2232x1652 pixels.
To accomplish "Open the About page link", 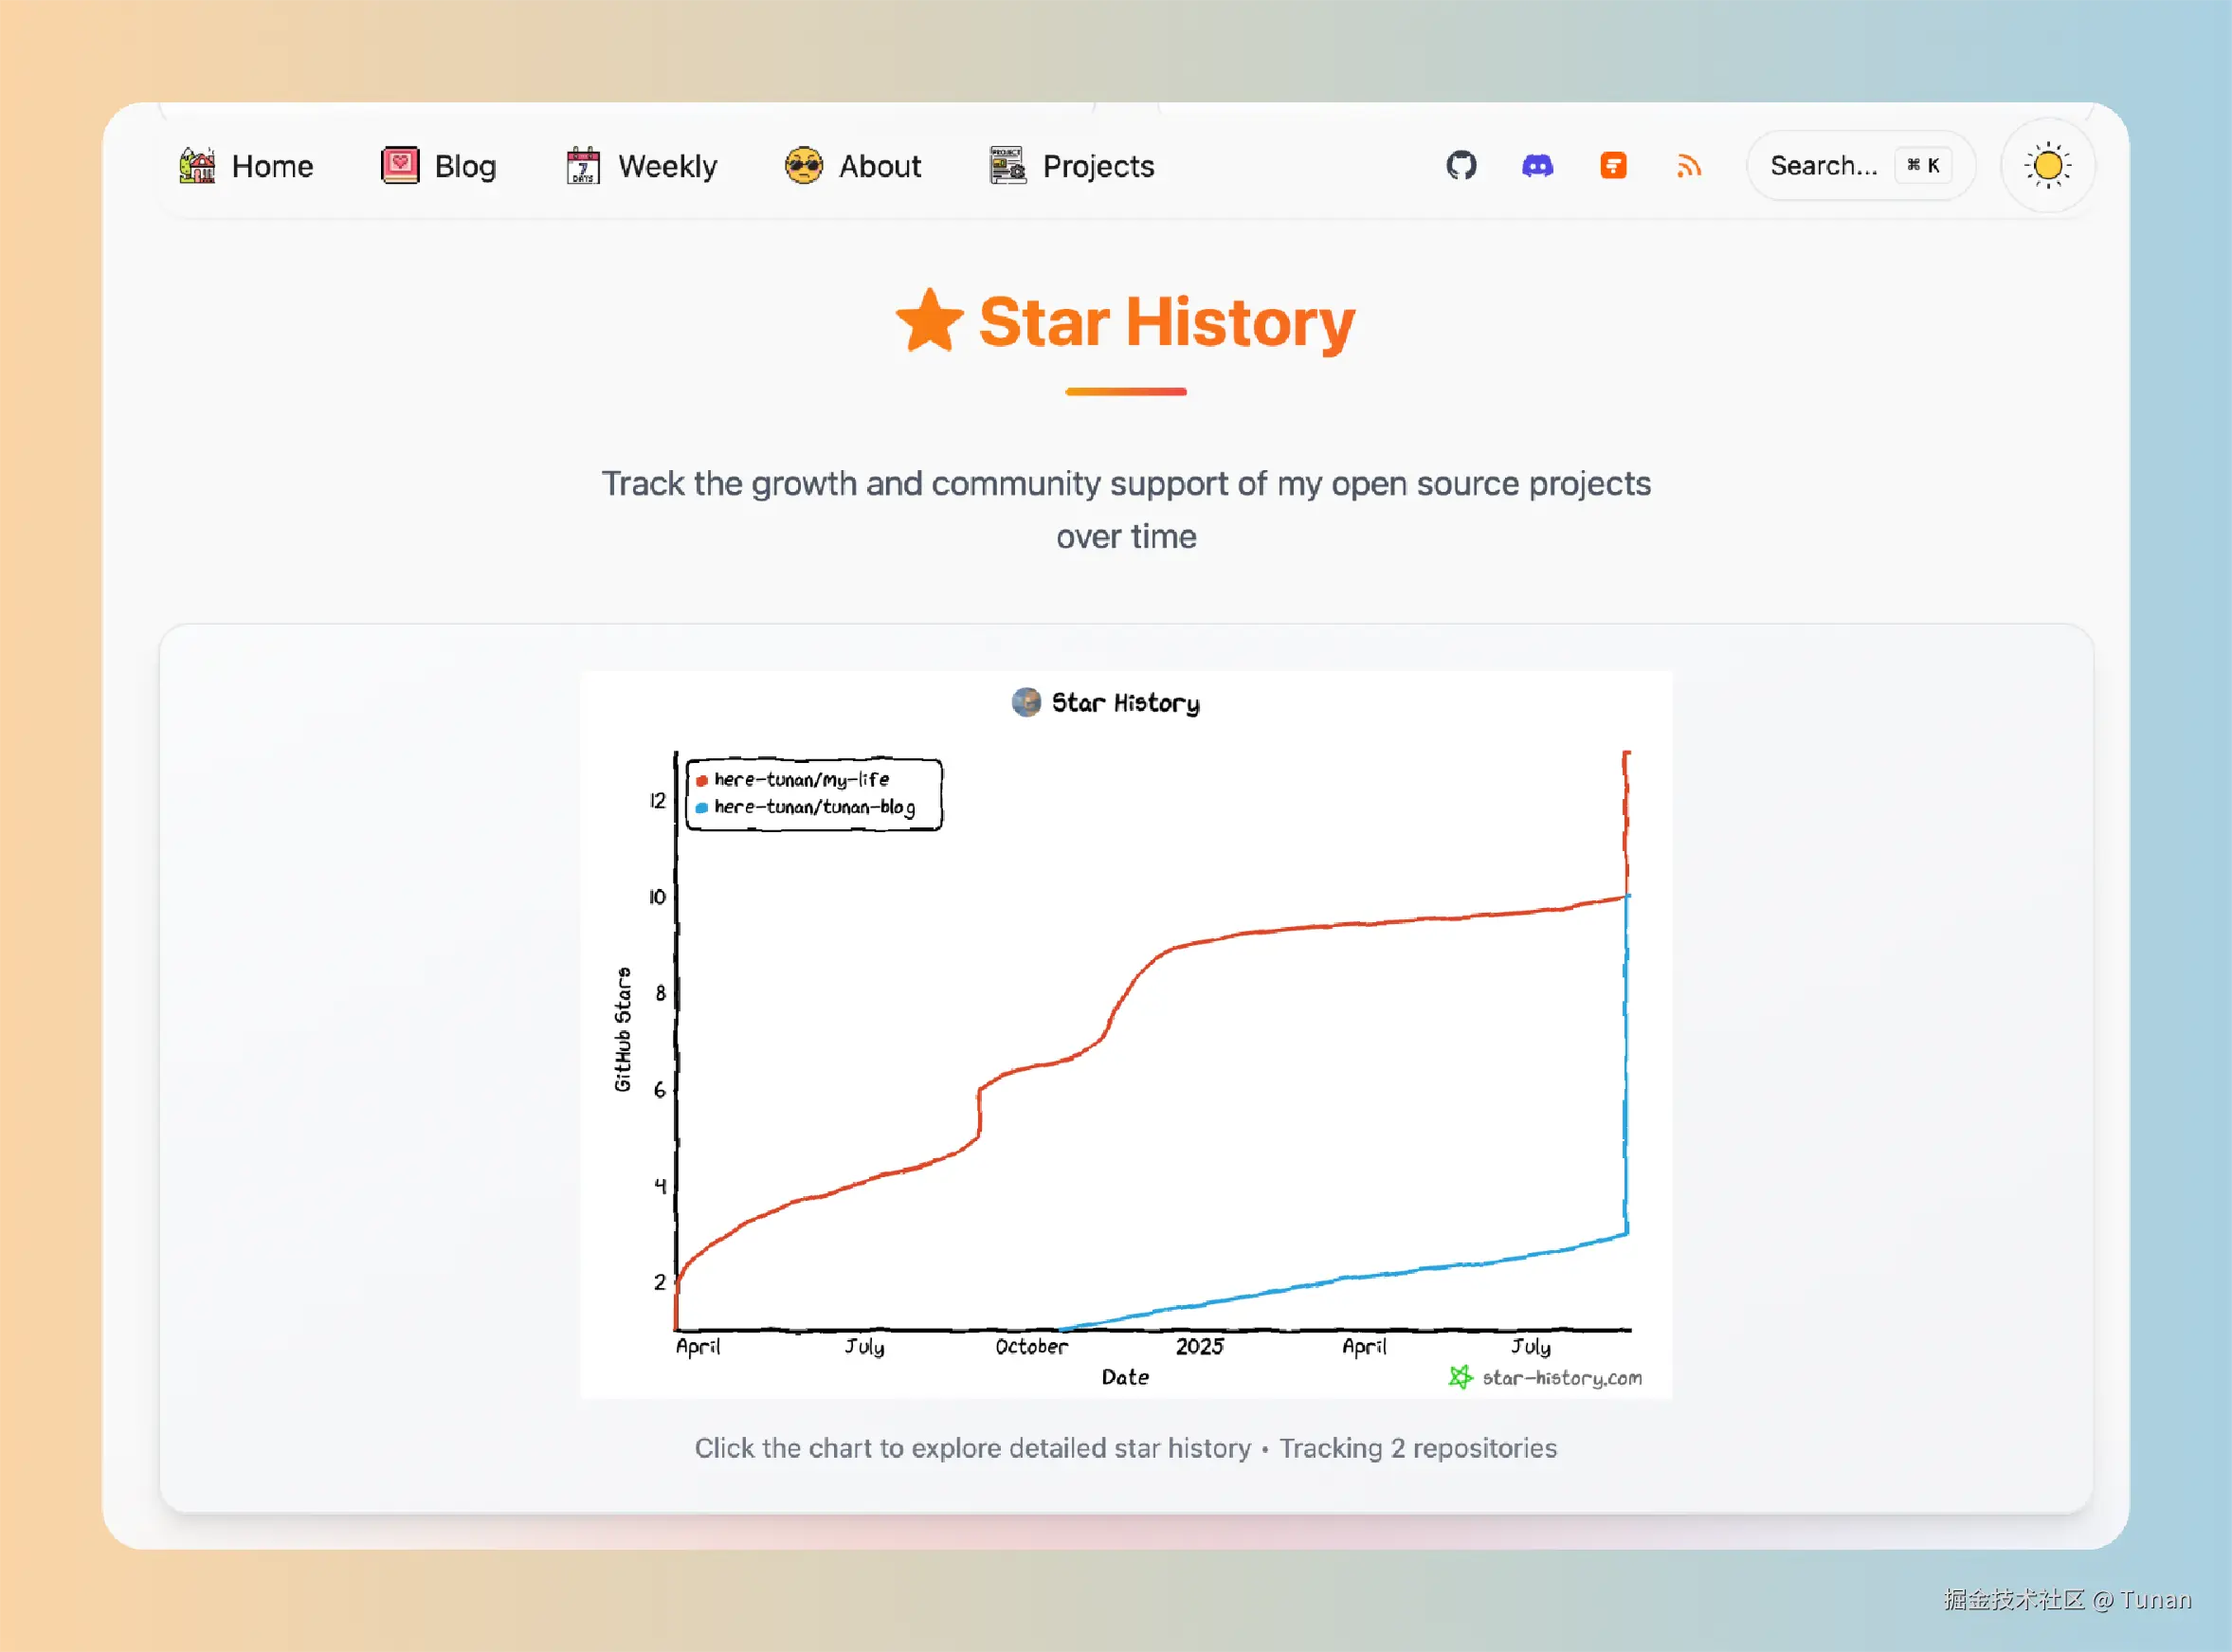I will [x=879, y=166].
